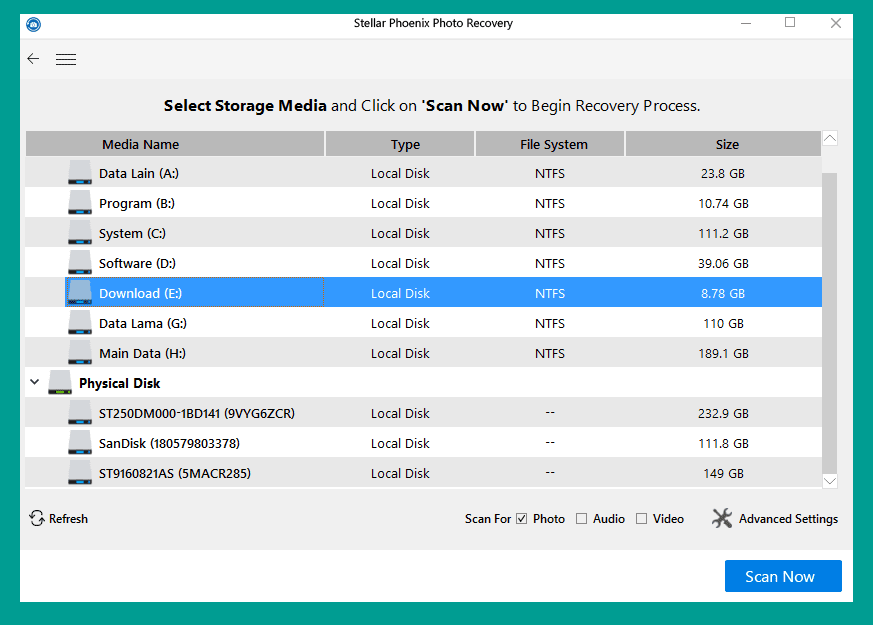Click the Physical Disk group icon

(60, 383)
